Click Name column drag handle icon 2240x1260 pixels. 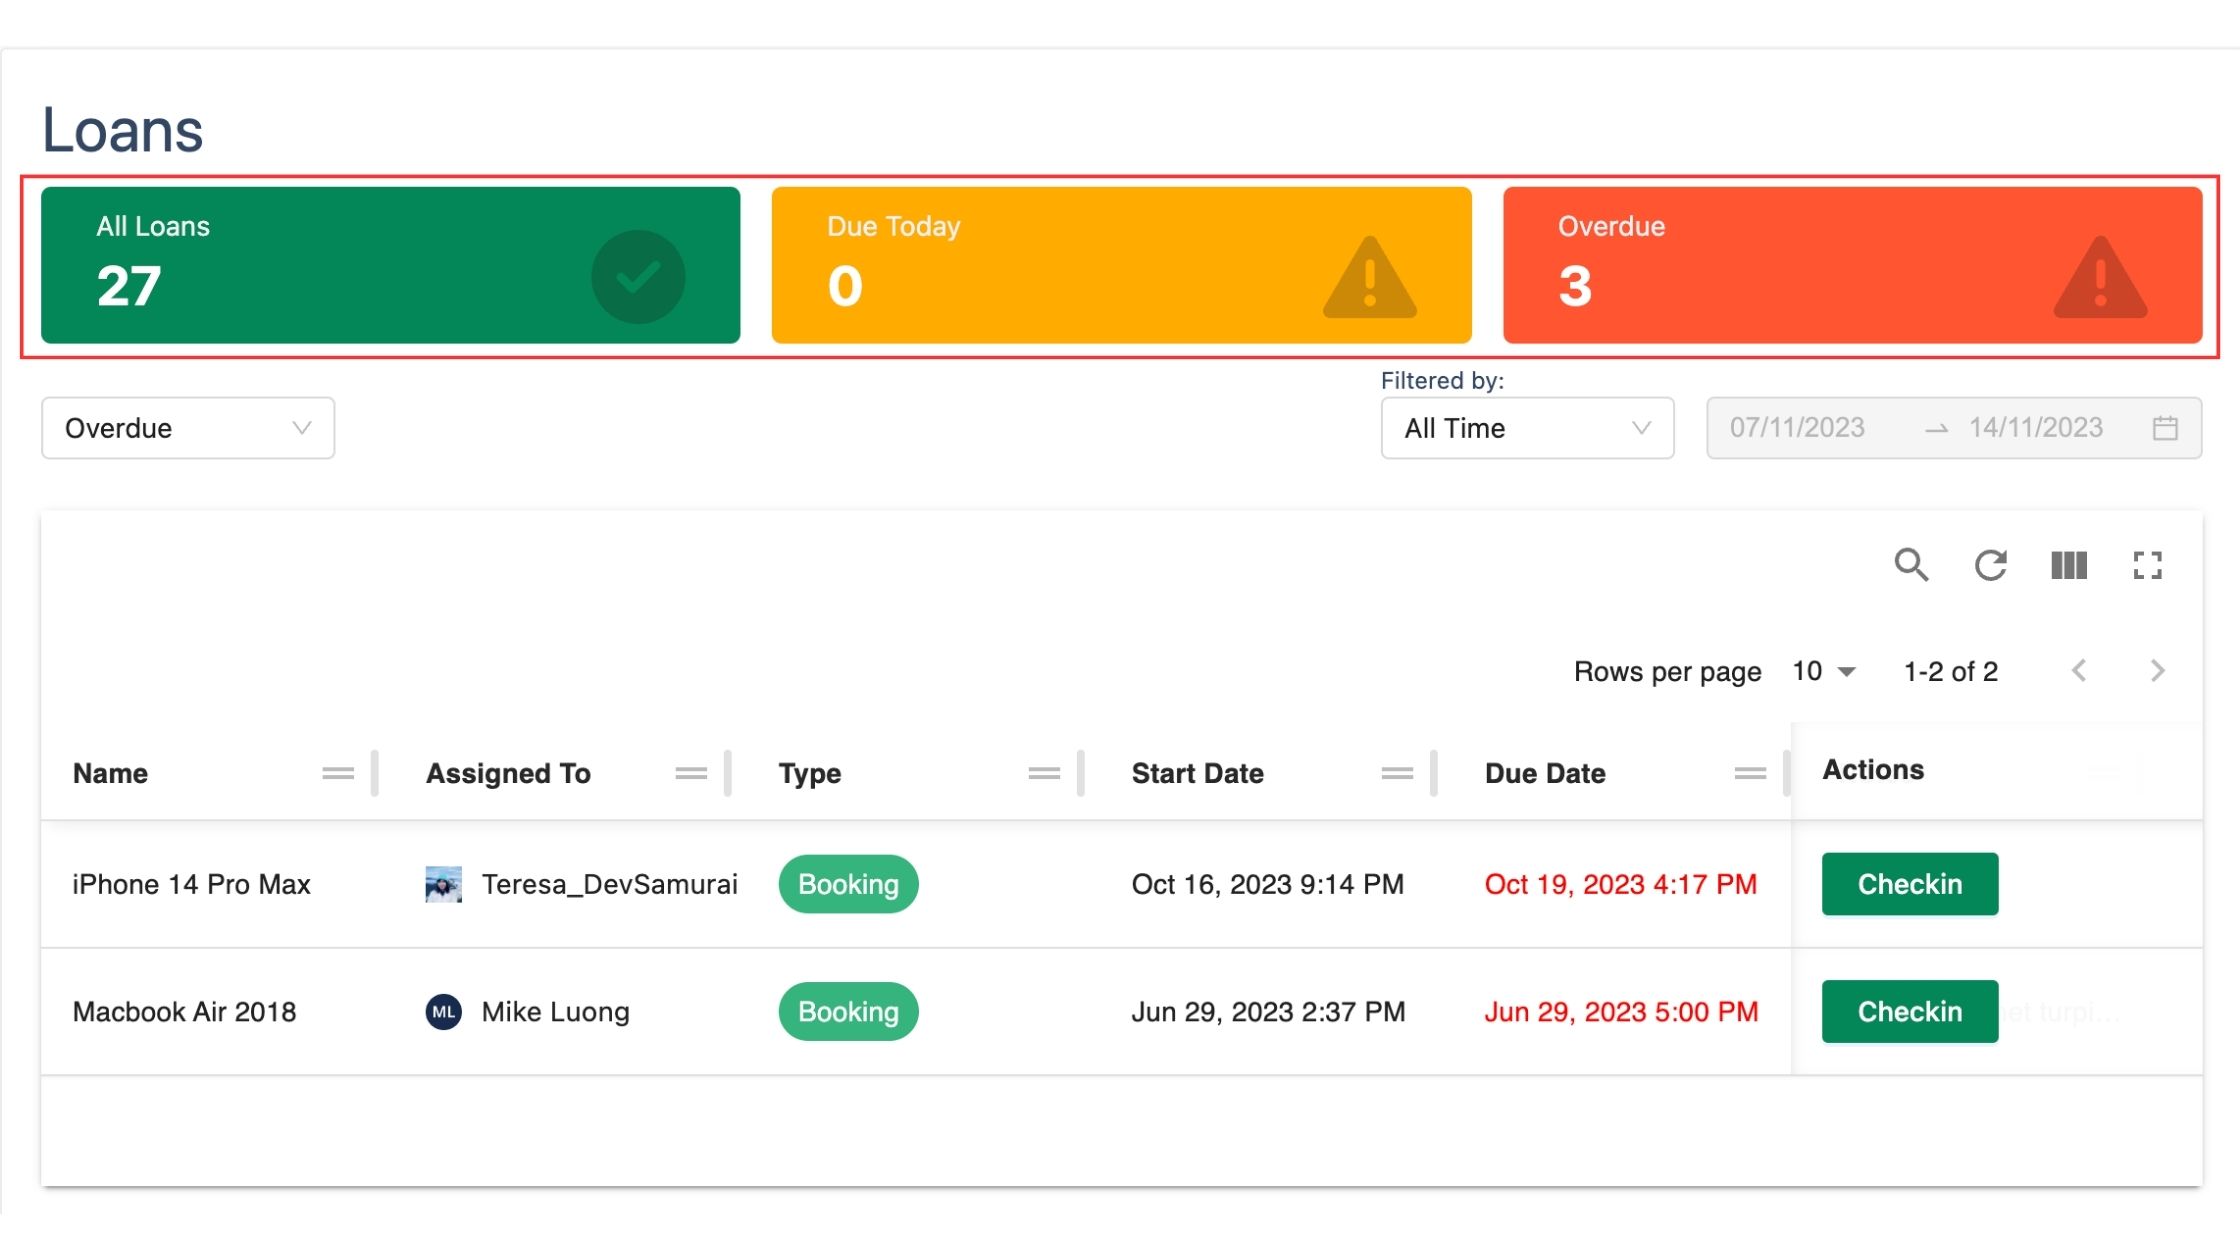338,773
